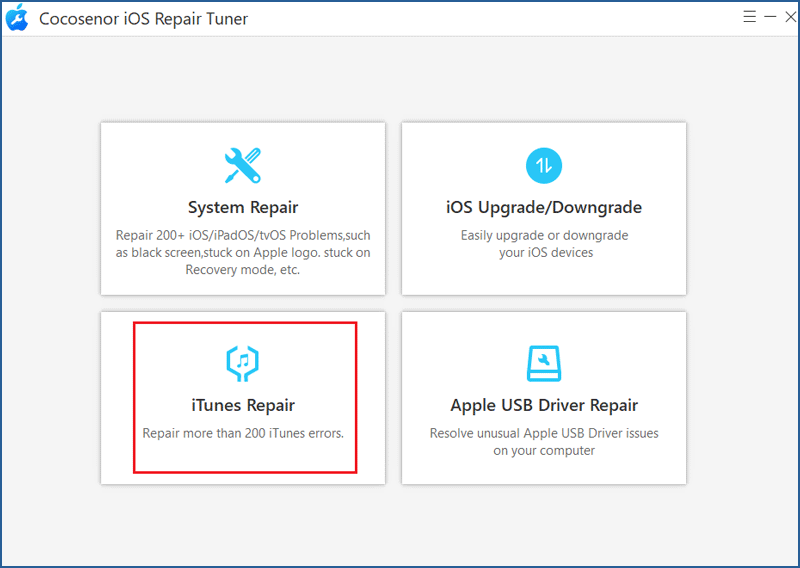Open the hamburger menu in title bar

coord(749,17)
